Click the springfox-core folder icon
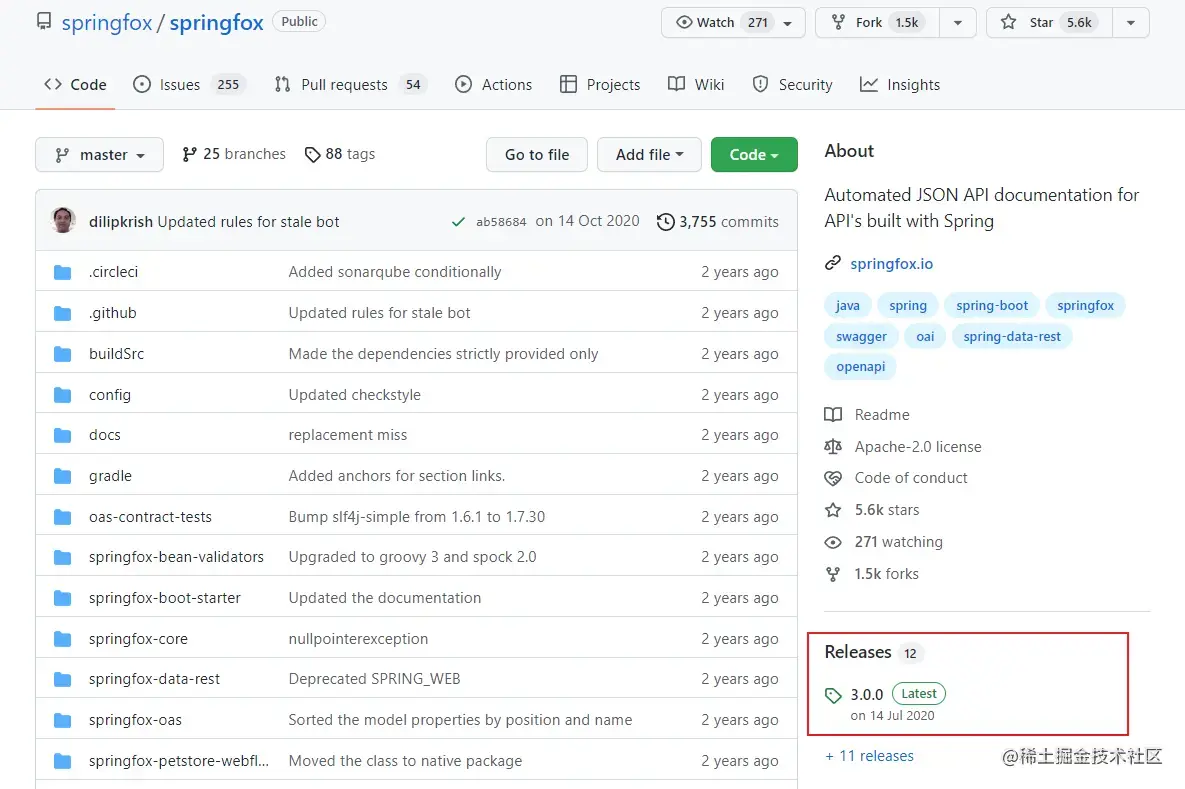This screenshot has width=1185, height=789. [x=63, y=639]
